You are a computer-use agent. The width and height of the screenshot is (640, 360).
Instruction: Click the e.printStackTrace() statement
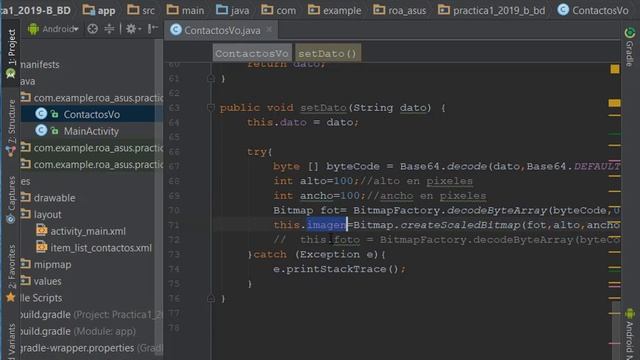point(339,269)
